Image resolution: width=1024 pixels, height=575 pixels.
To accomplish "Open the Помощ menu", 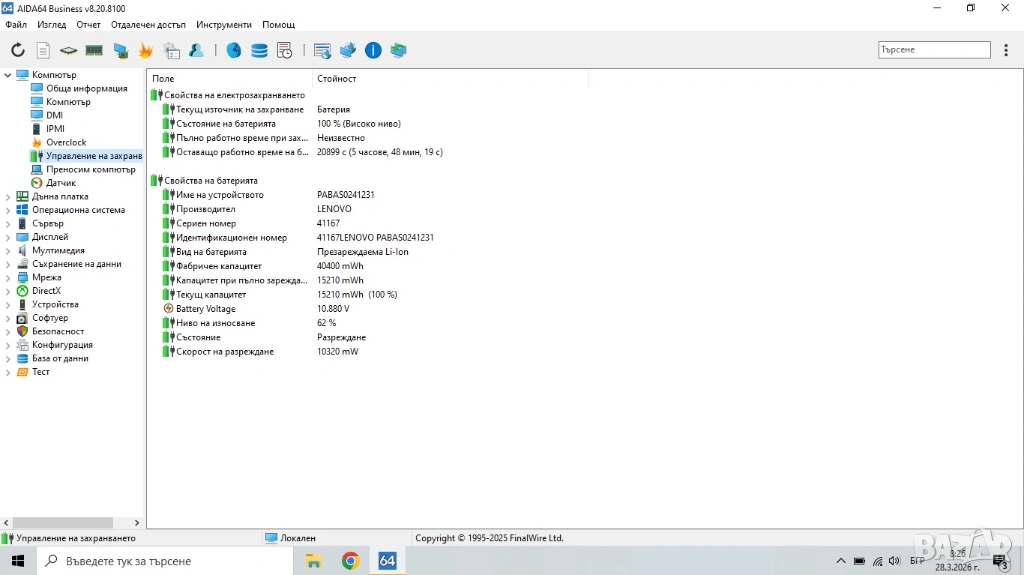I will (278, 24).
